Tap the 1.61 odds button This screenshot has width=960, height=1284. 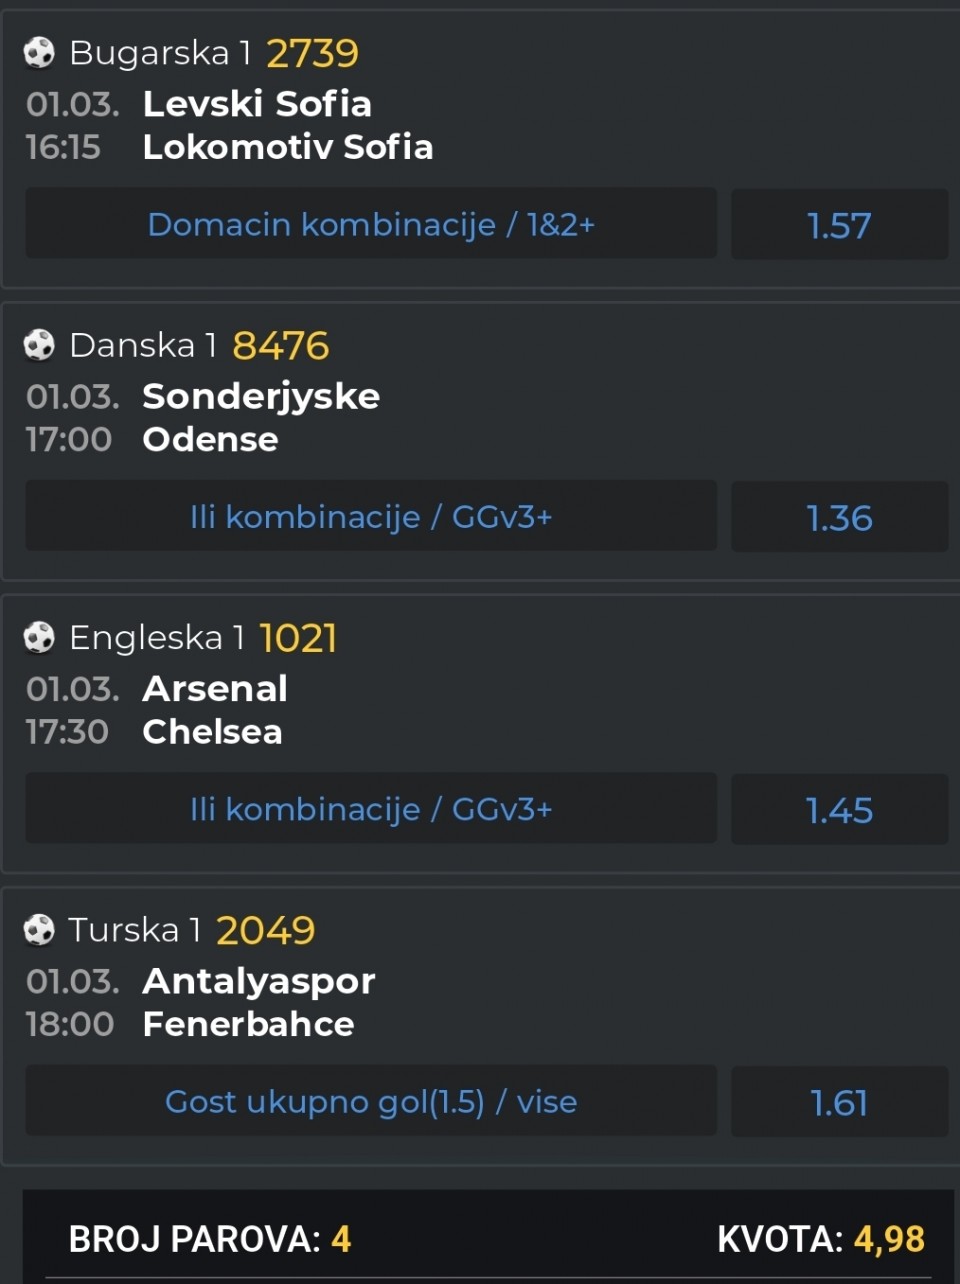[x=839, y=1102]
